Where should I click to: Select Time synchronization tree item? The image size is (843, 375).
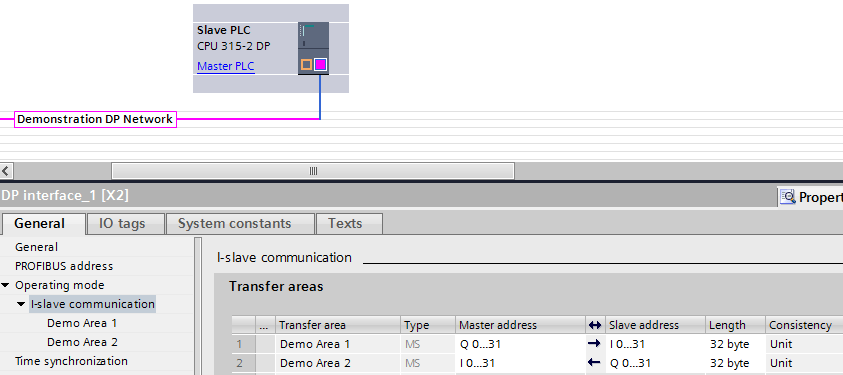tap(72, 361)
